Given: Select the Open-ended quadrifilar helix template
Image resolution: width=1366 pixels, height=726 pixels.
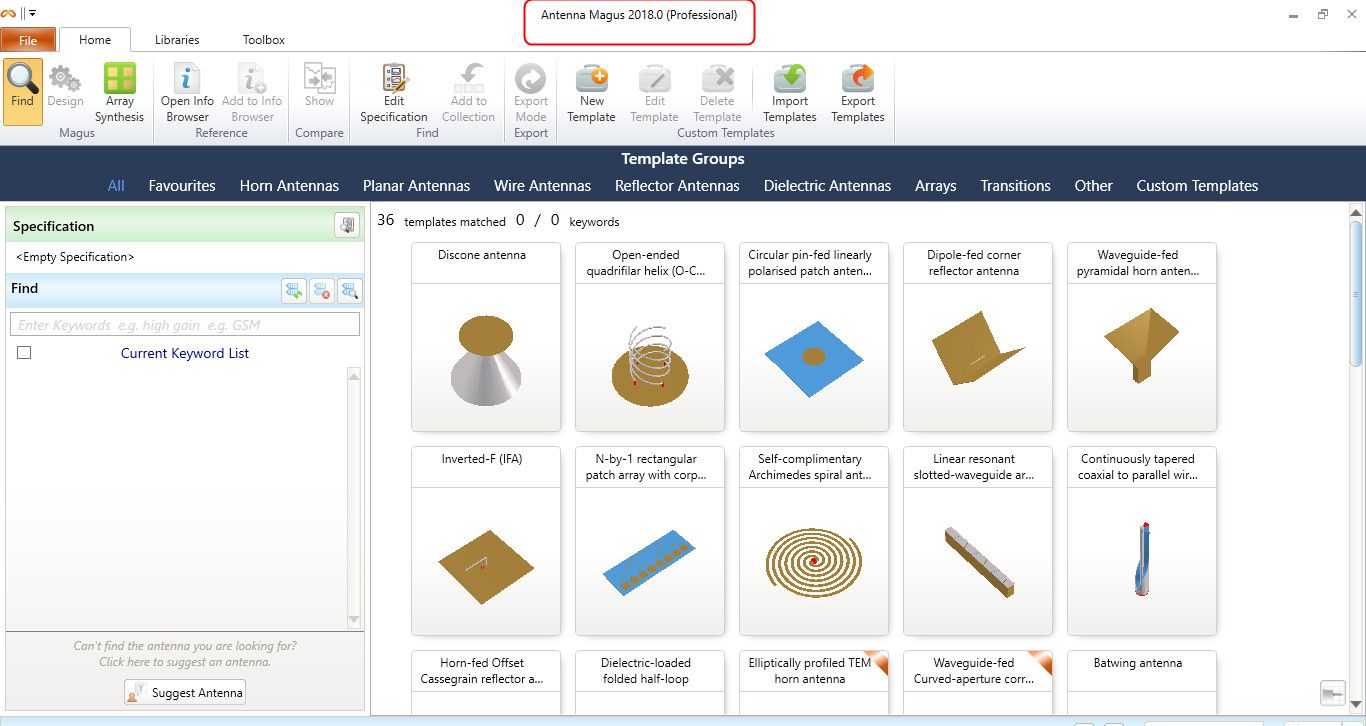Looking at the screenshot, I should tap(650, 337).
